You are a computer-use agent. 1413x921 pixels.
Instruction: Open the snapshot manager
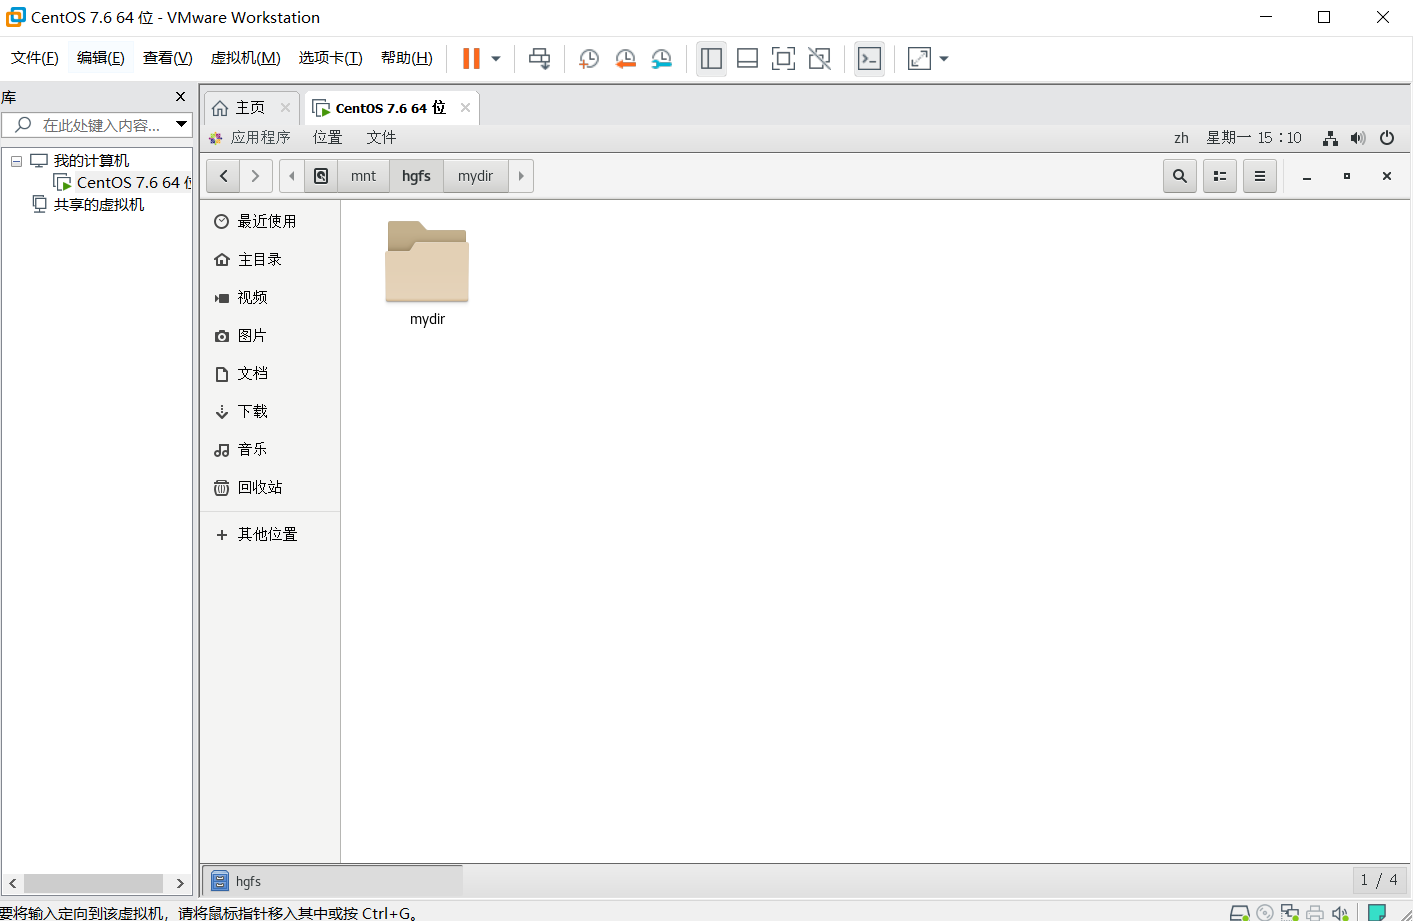point(661,59)
